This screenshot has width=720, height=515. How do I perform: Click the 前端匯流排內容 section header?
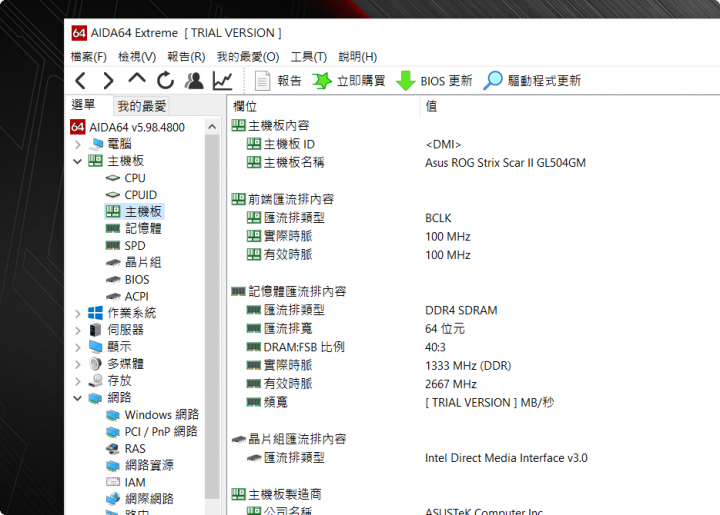click(x=282, y=199)
